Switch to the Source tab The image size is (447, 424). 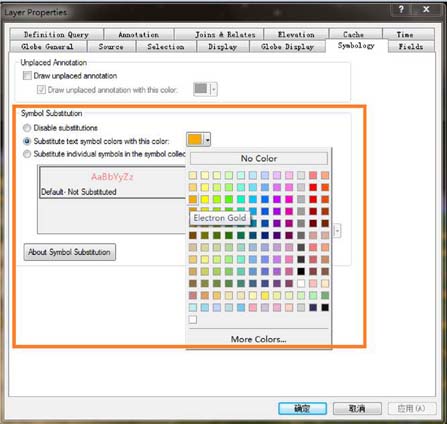tap(111, 47)
